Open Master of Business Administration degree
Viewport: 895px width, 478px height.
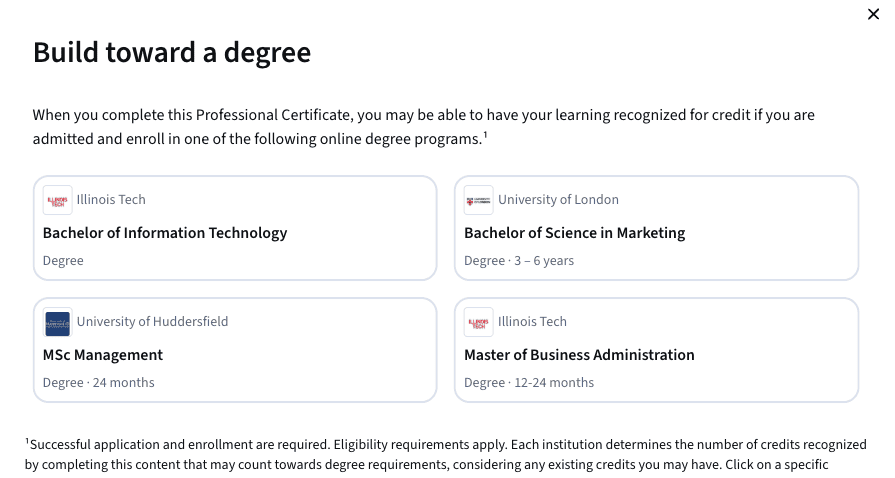(x=579, y=355)
